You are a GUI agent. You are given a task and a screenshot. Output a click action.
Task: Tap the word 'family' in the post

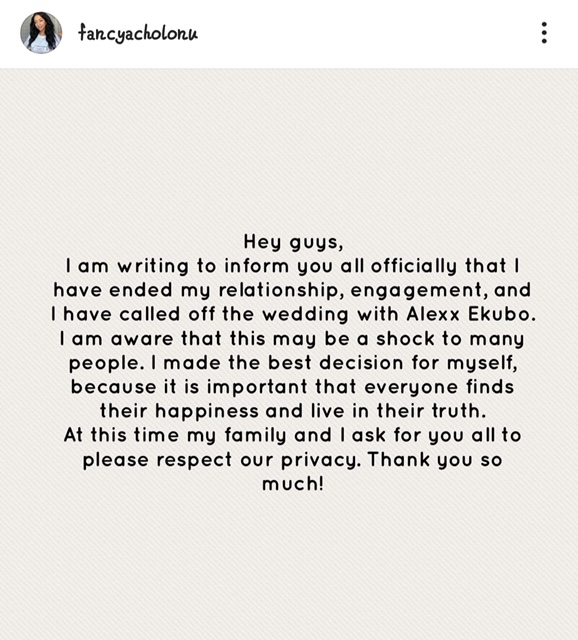255,436
